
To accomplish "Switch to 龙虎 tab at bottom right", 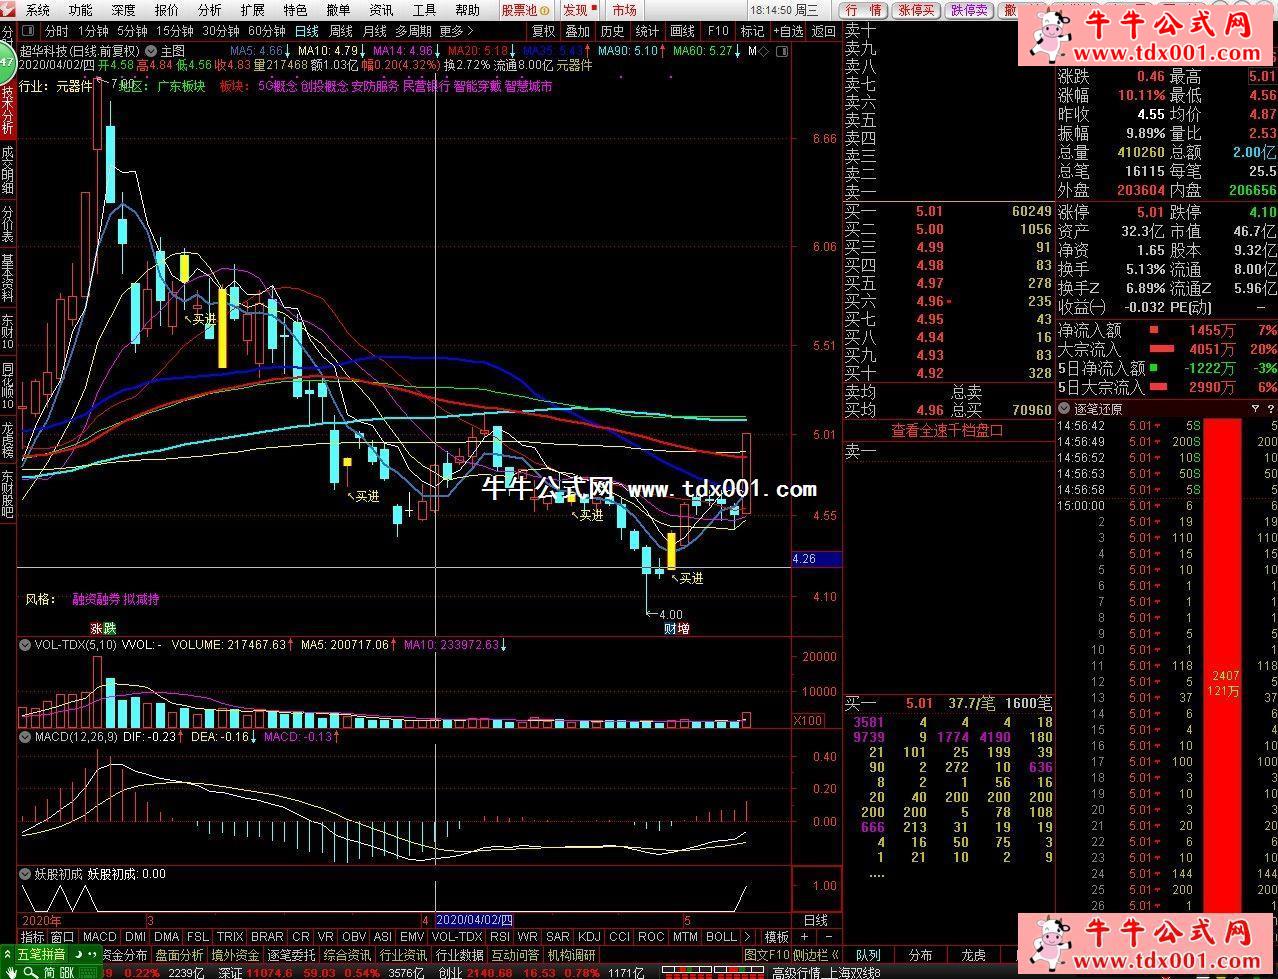I will (x=973, y=956).
